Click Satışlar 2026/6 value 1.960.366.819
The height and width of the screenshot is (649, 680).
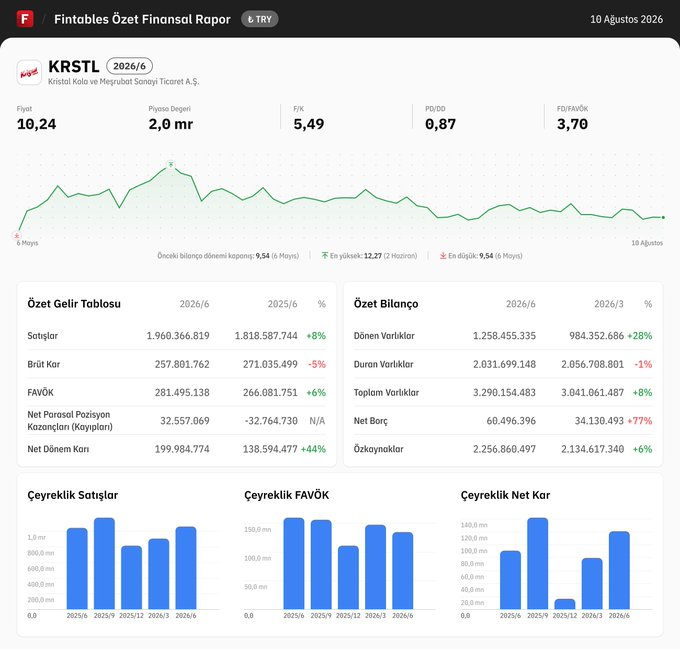tap(178, 336)
